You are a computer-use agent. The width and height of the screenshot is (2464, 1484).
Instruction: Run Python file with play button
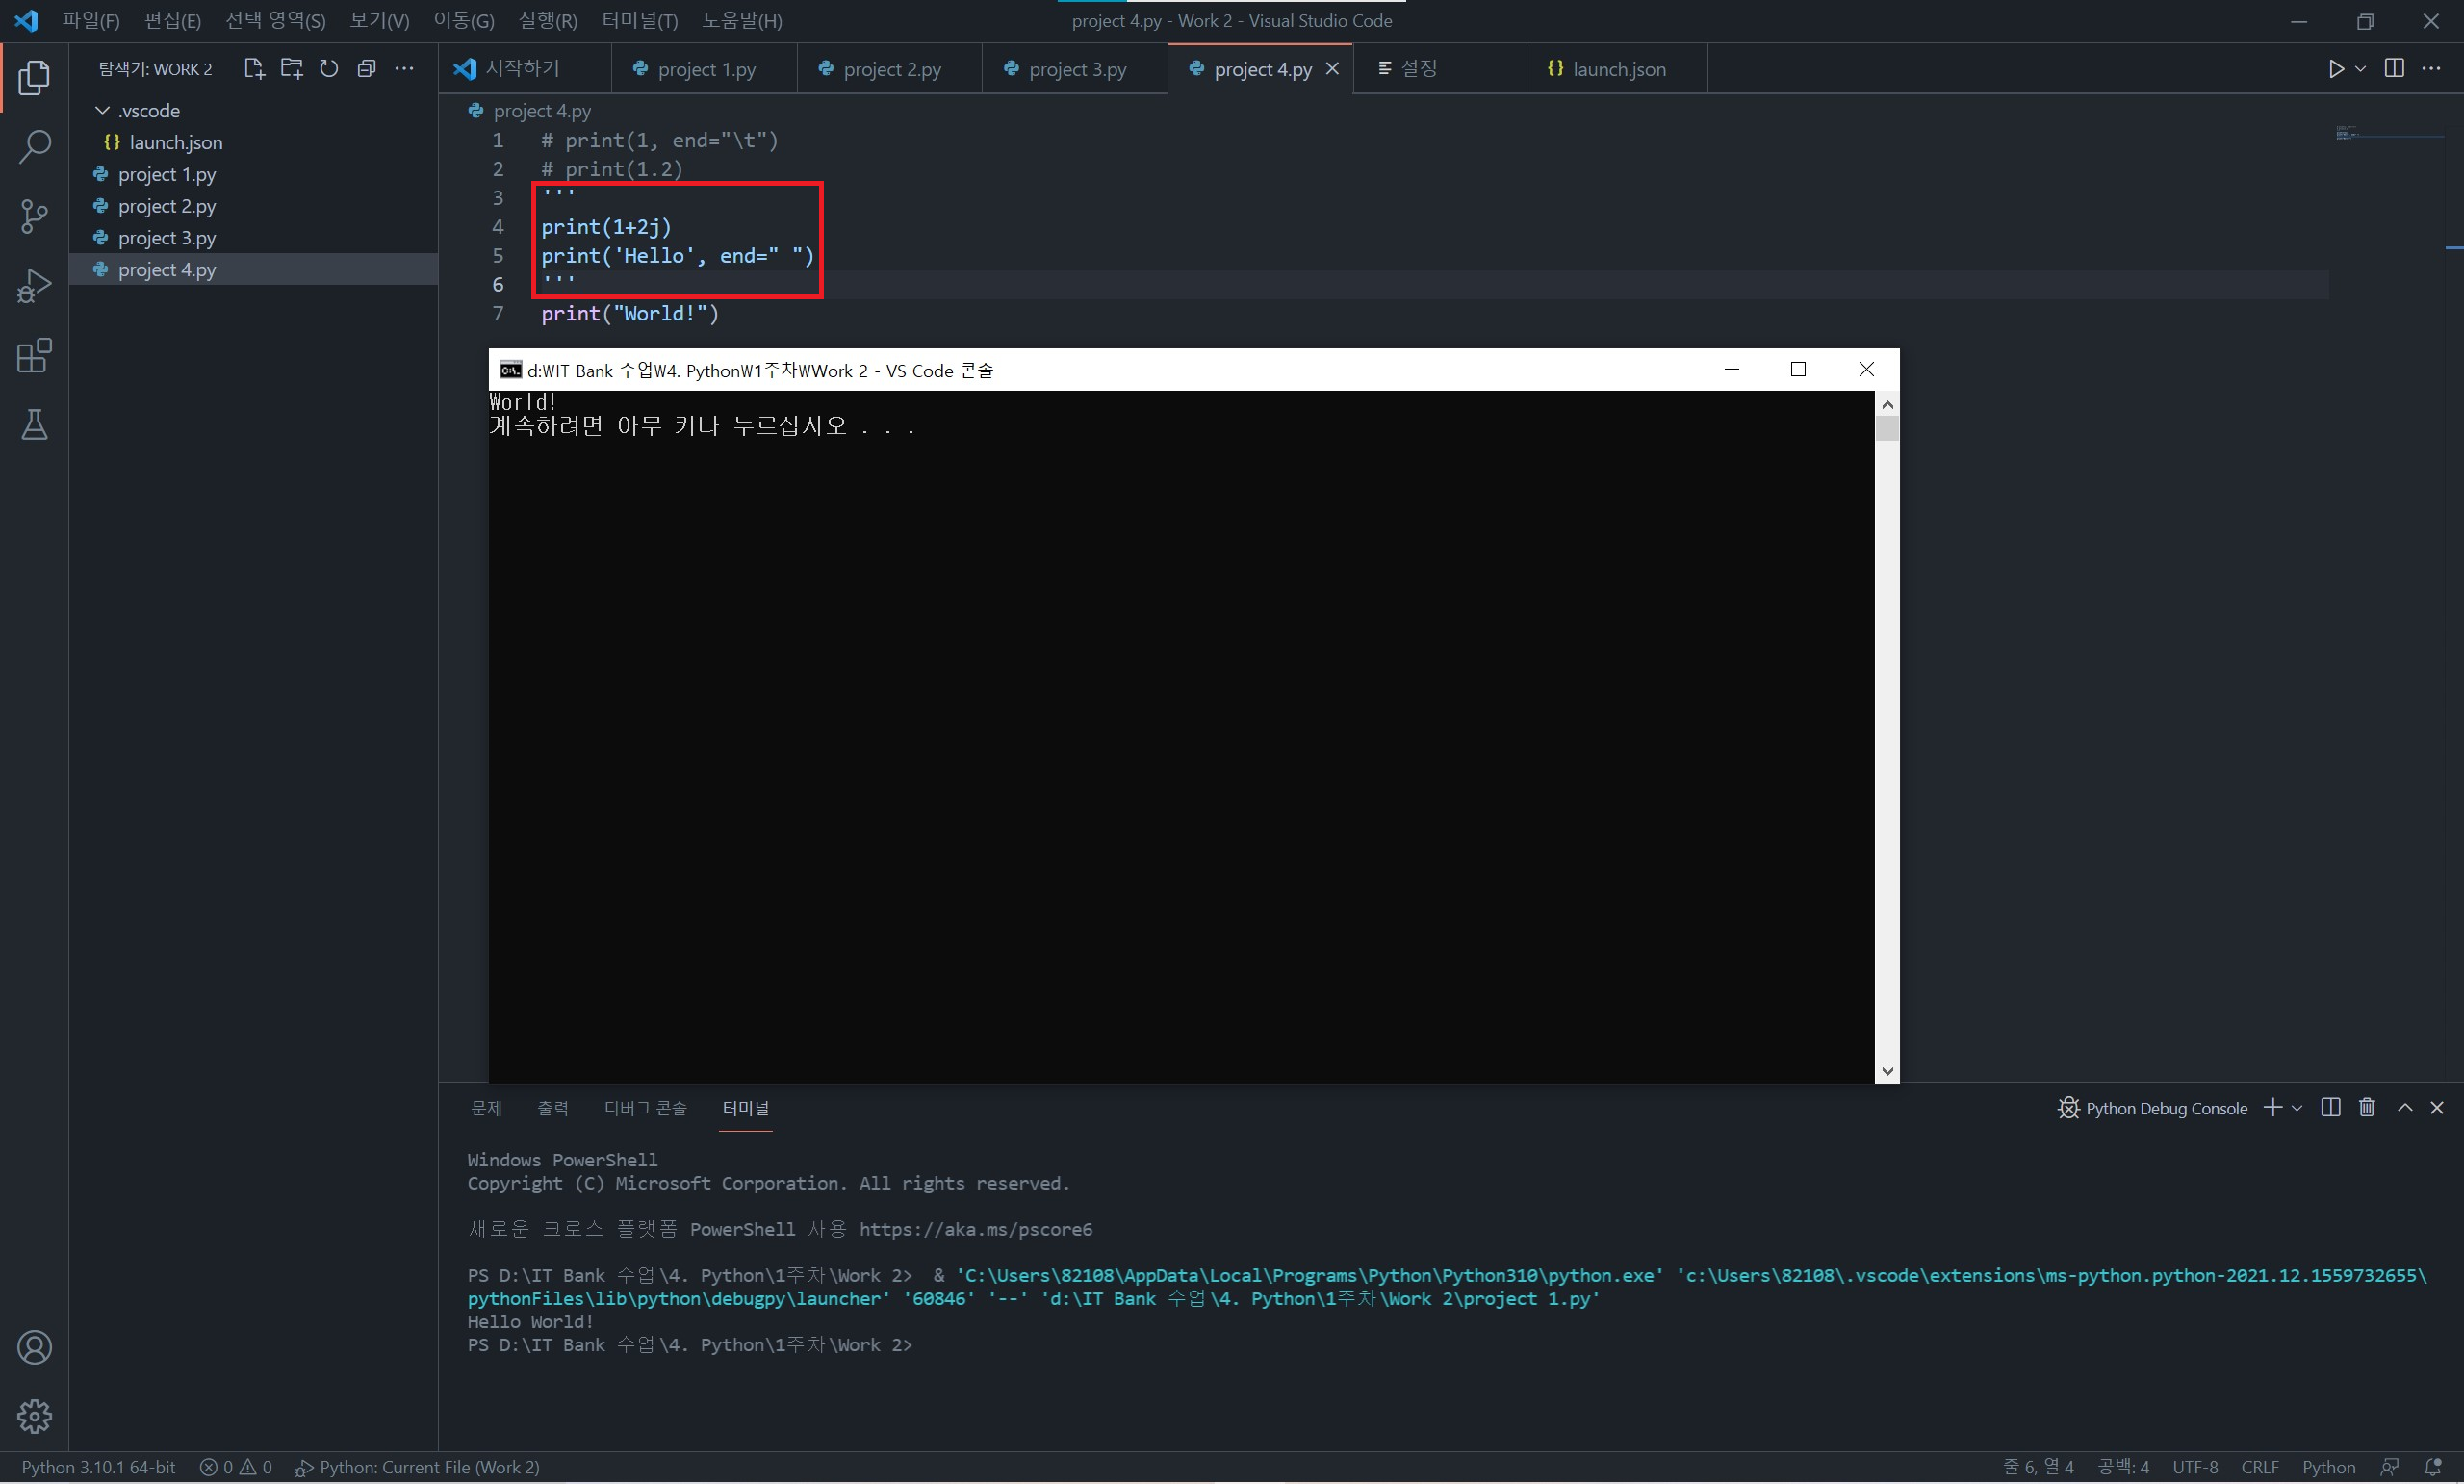point(2335,69)
